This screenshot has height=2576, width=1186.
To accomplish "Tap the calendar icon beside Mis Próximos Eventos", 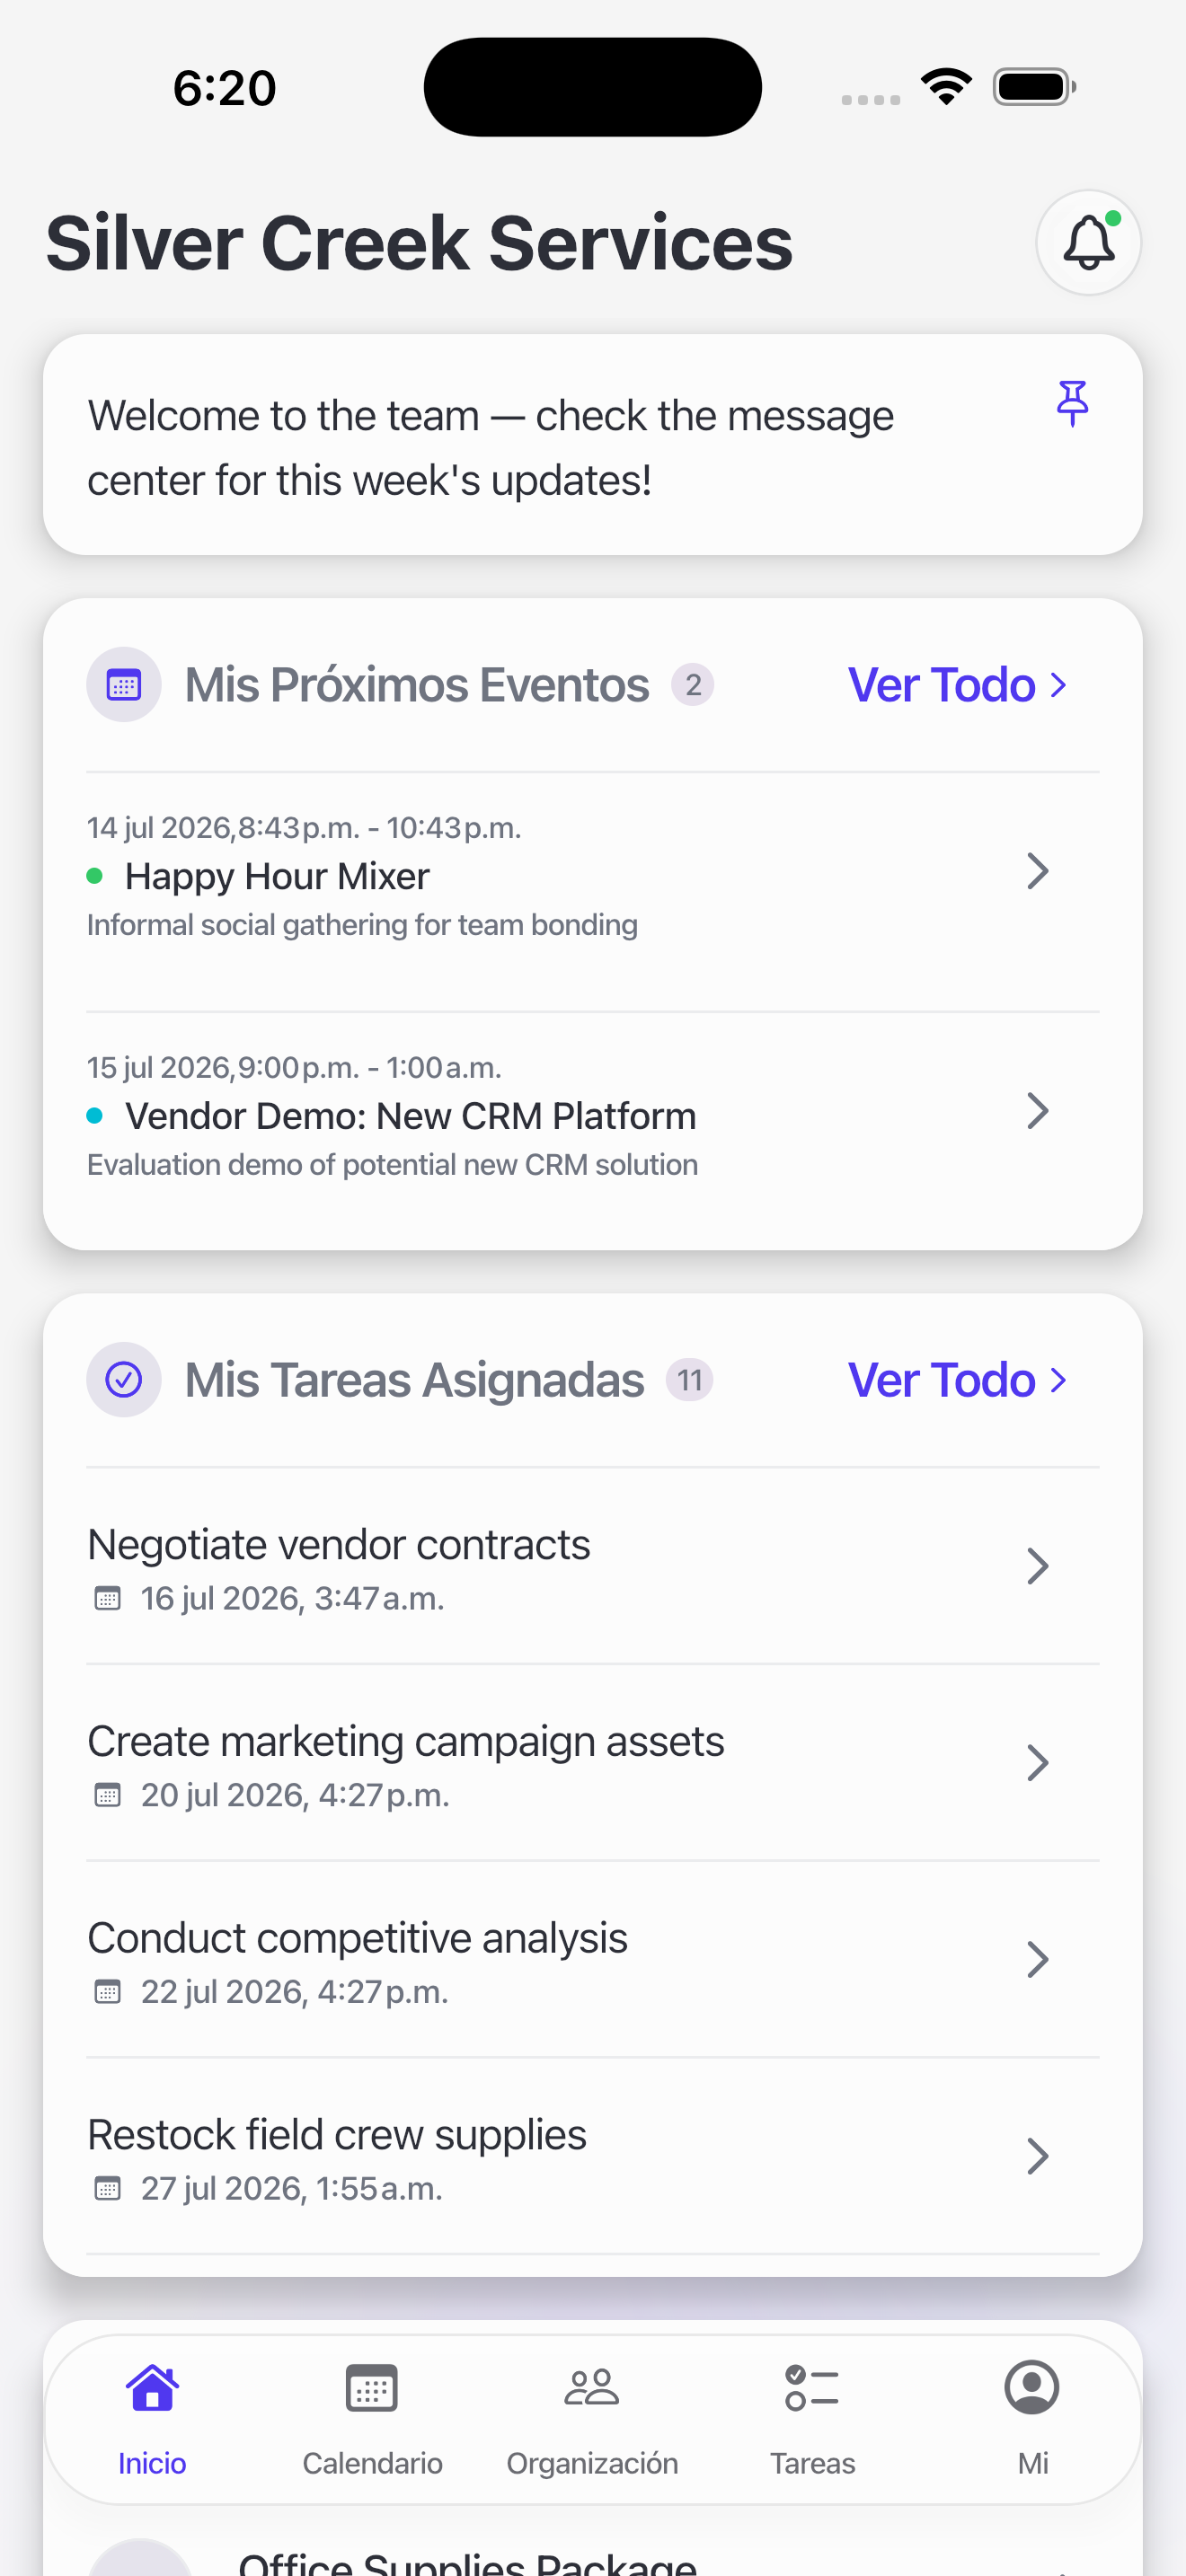I will tap(124, 685).
